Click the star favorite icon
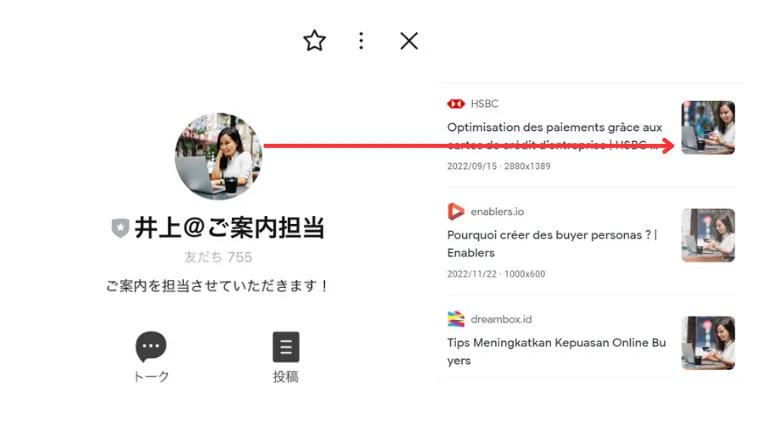The width and height of the screenshot is (760, 428). tap(314, 41)
